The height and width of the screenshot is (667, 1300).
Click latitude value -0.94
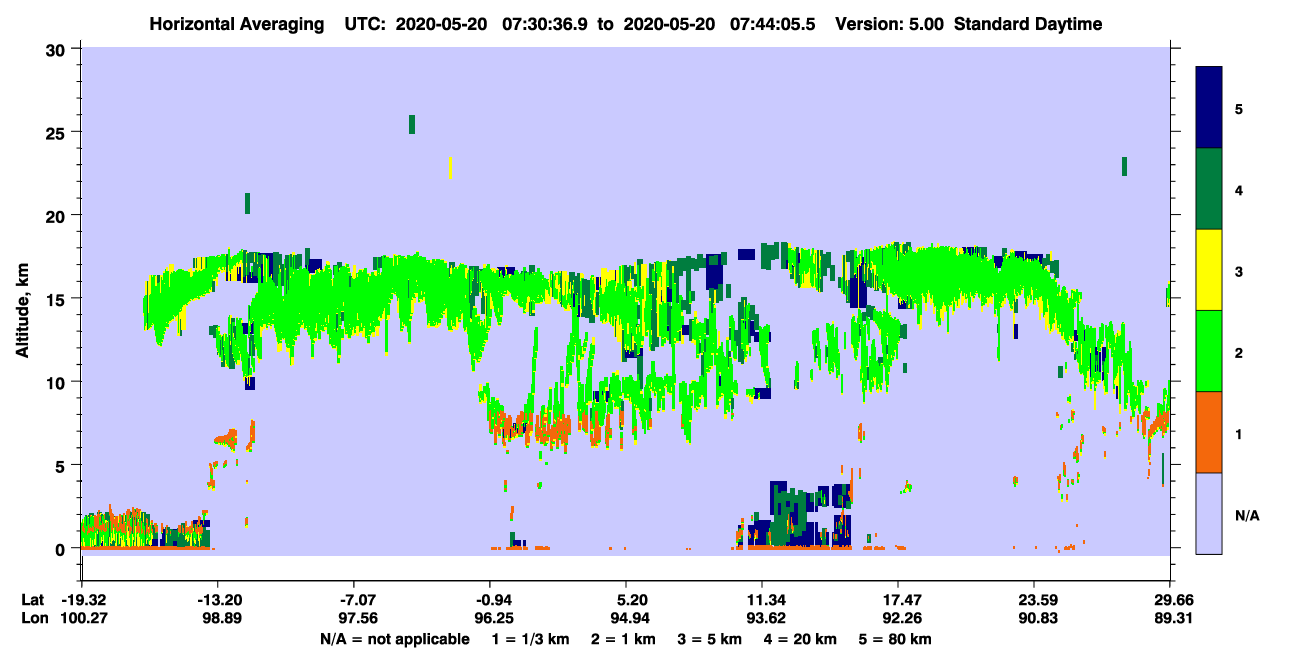point(493,600)
